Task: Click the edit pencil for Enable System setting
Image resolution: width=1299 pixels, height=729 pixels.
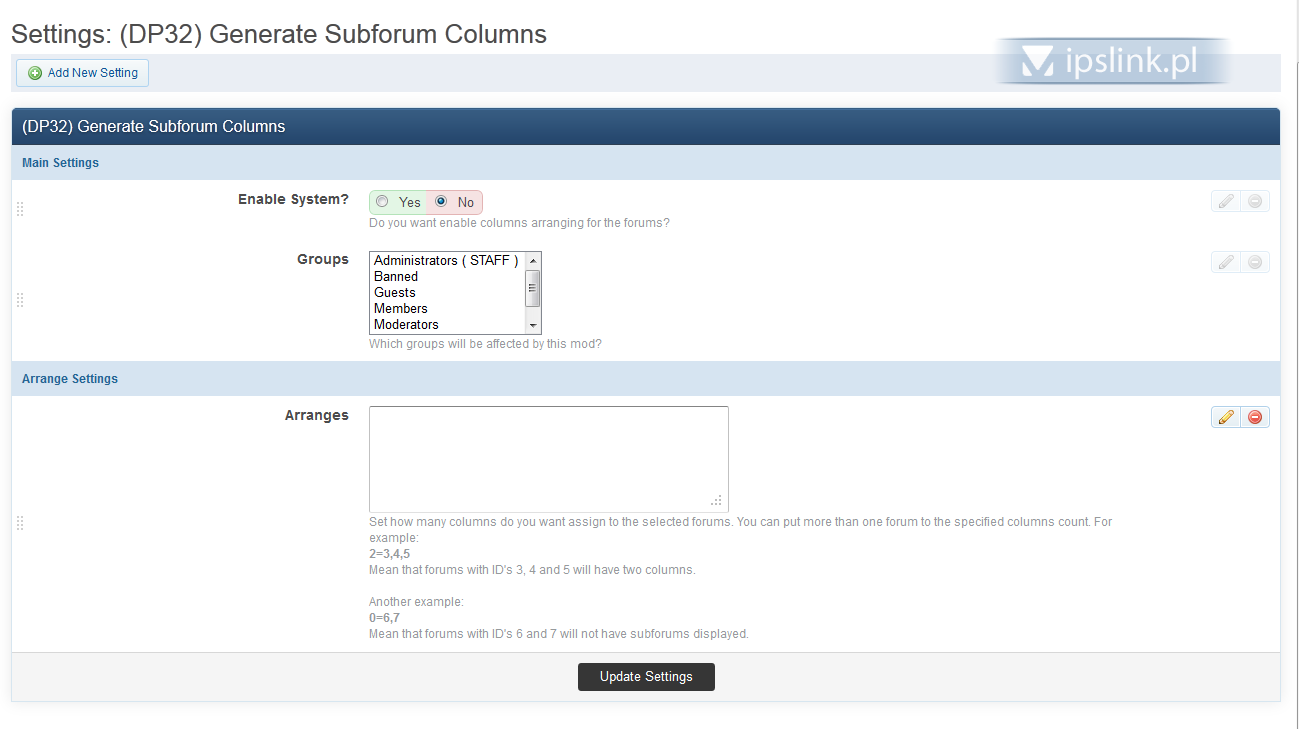Action: [1225, 201]
